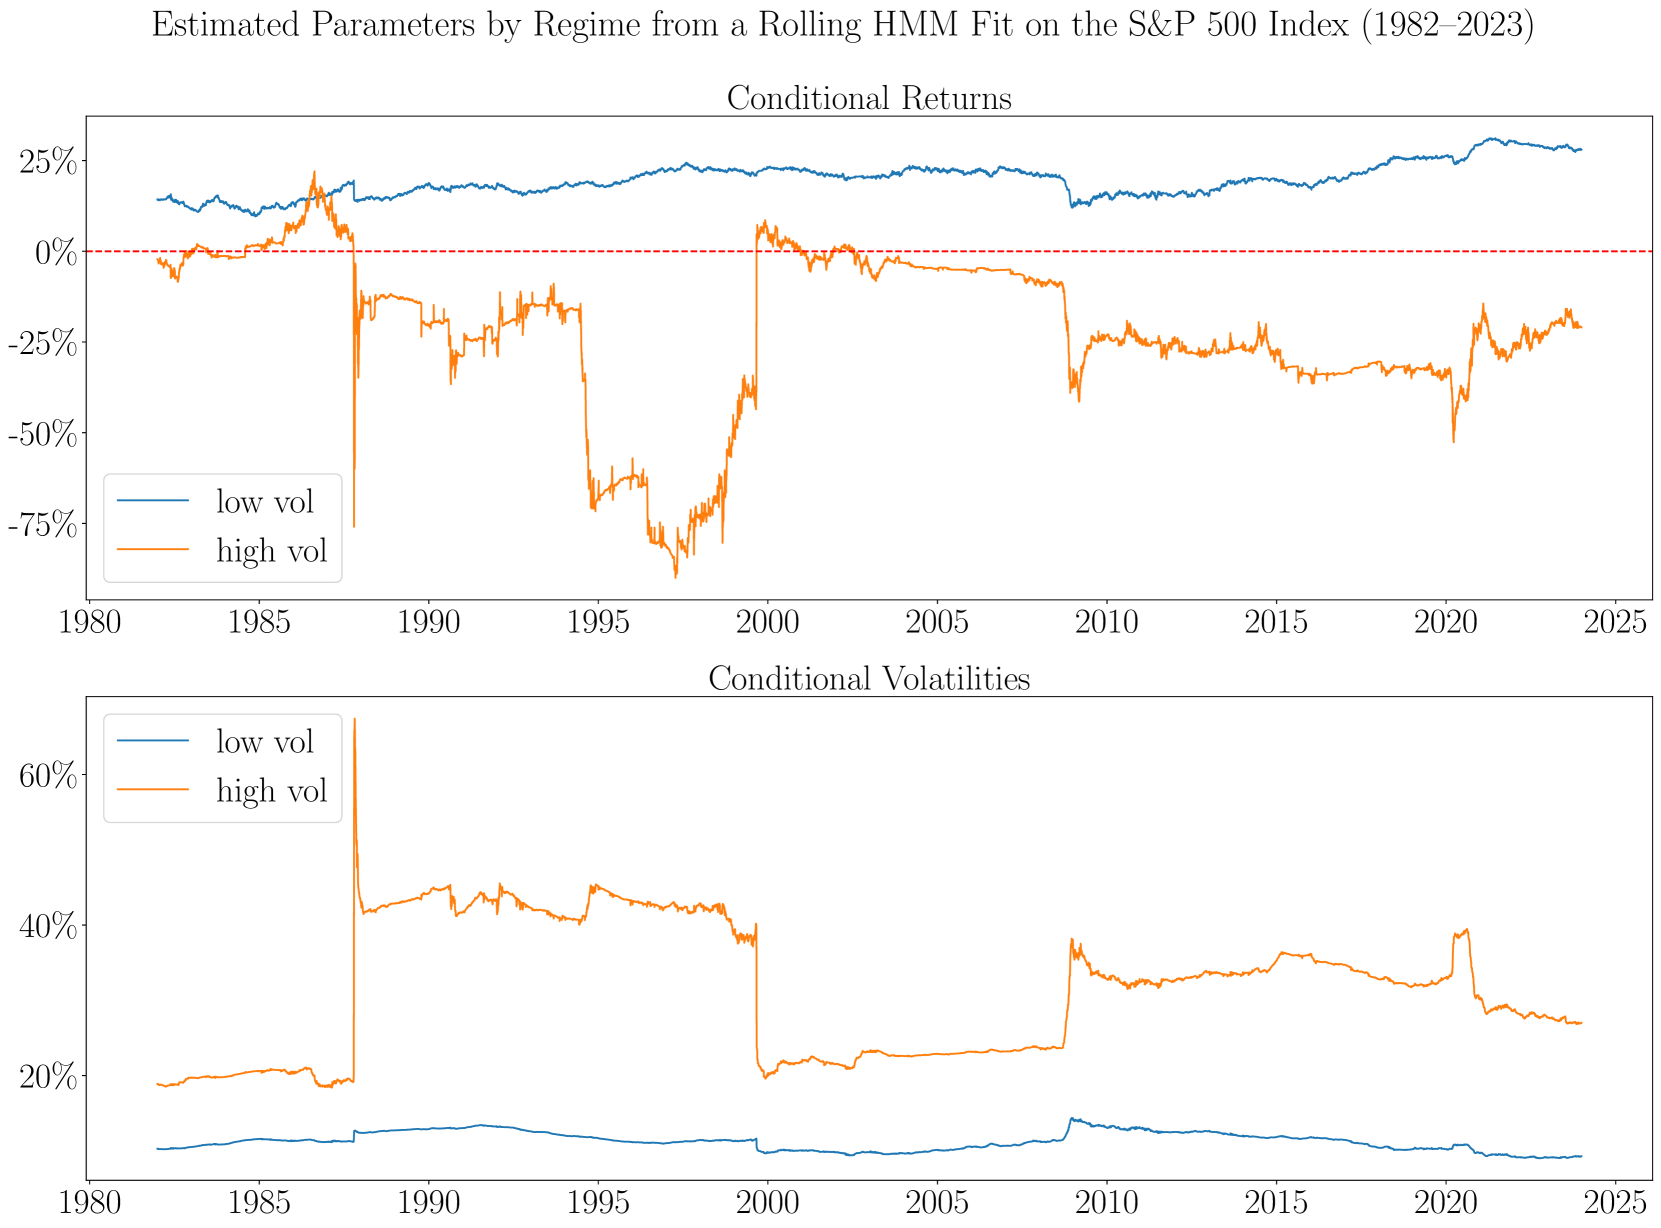Click the orange high vol line swatch in Conditional Volatilities legend

[152, 790]
